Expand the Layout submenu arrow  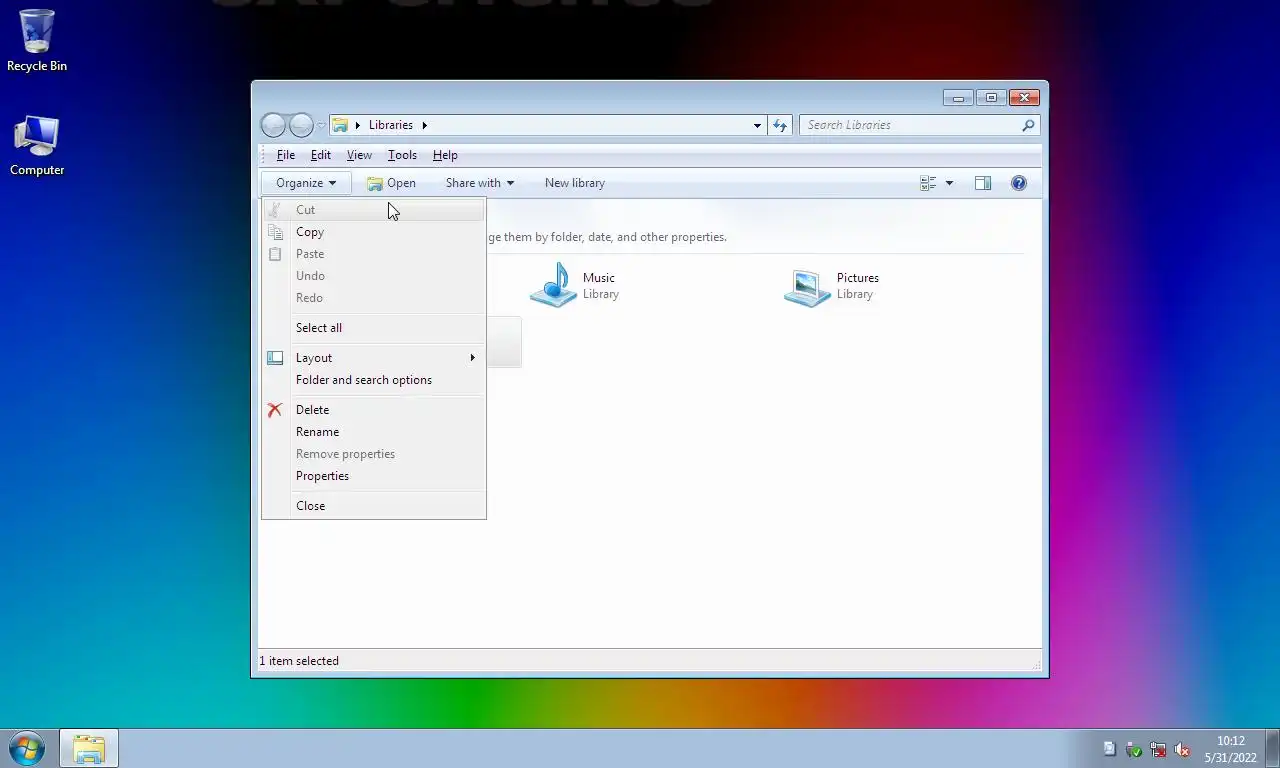(x=473, y=358)
